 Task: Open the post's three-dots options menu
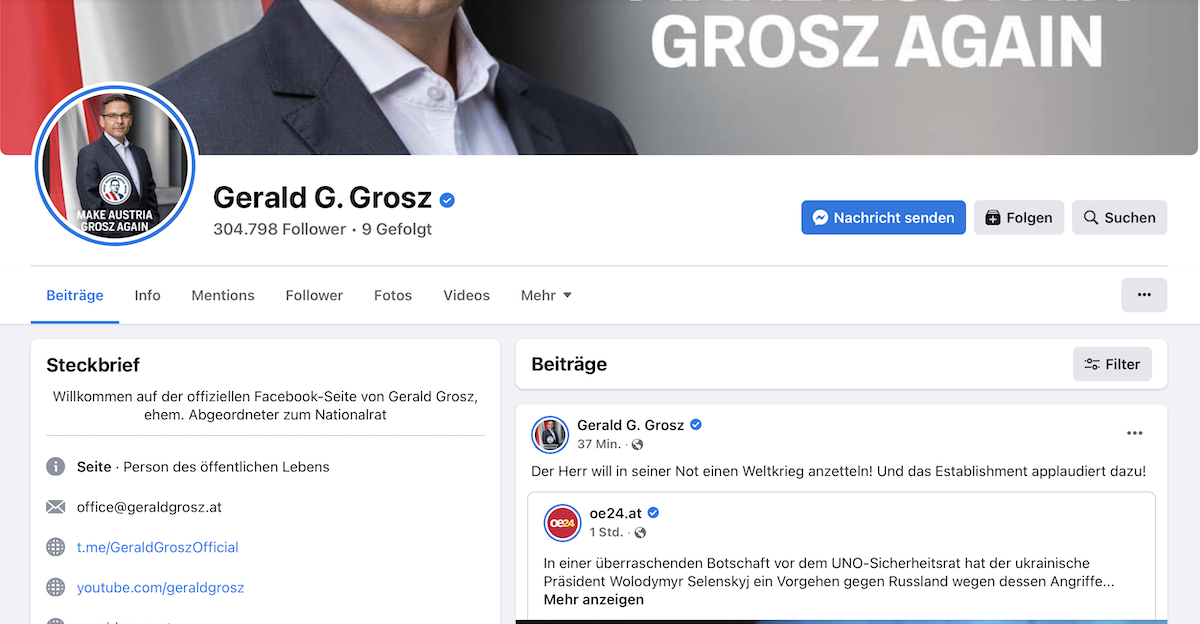click(x=1134, y=433)
